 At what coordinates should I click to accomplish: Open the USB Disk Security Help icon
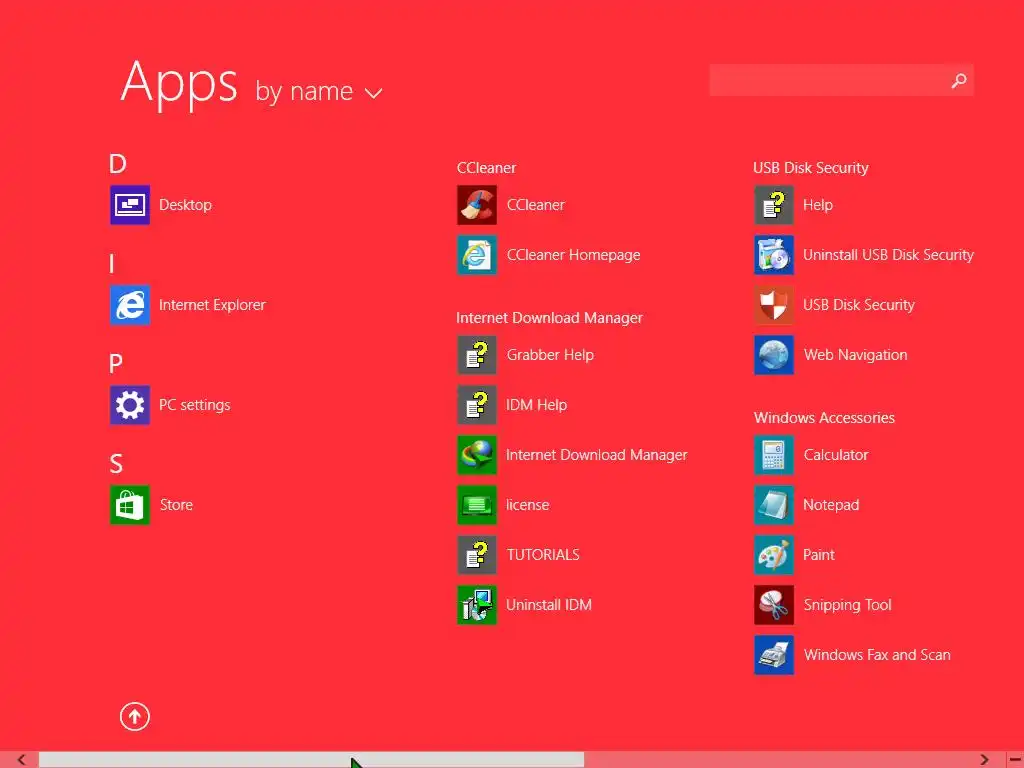click(x=774, y=204)
